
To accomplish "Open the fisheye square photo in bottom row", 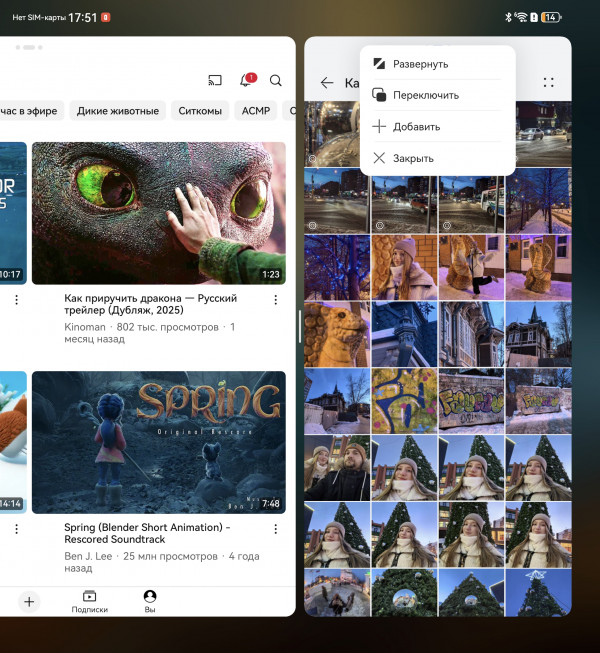I will 337,593.
